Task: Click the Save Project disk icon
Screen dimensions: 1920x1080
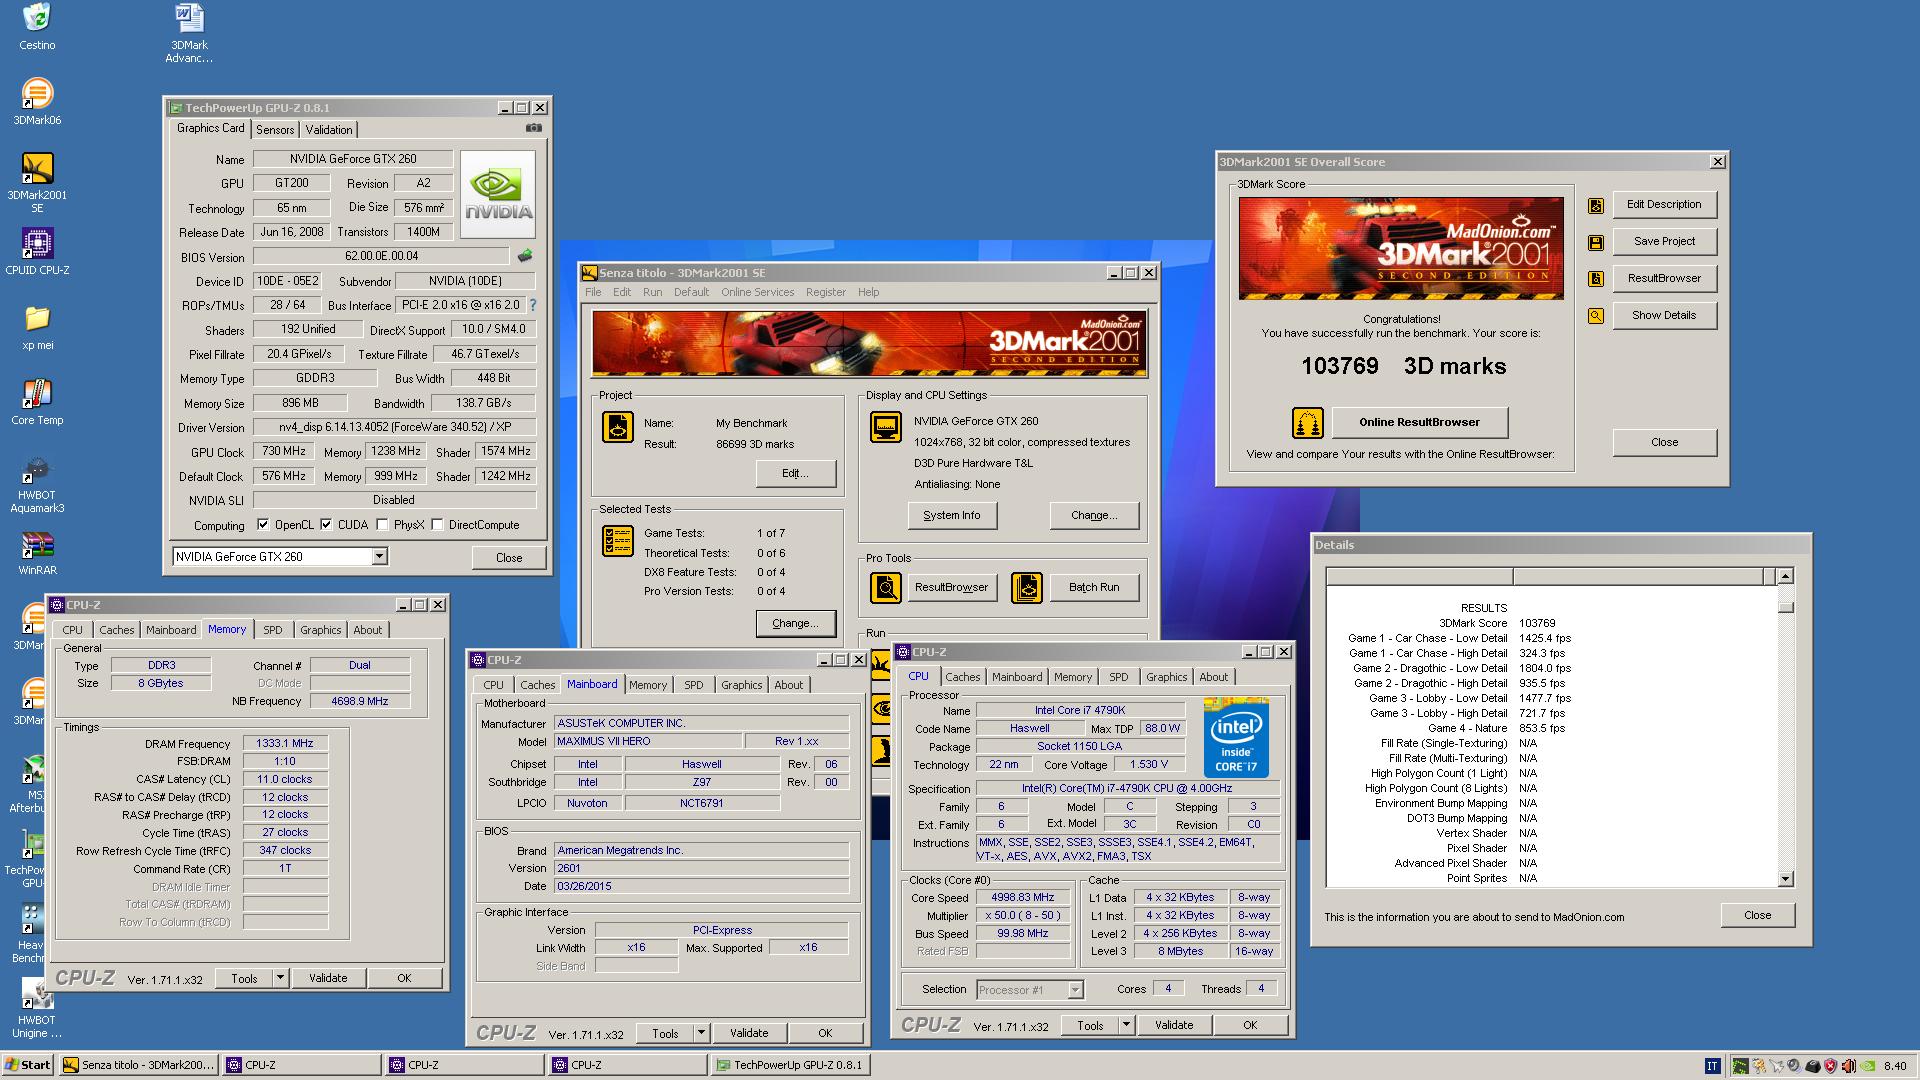Action: [1596, 242]
